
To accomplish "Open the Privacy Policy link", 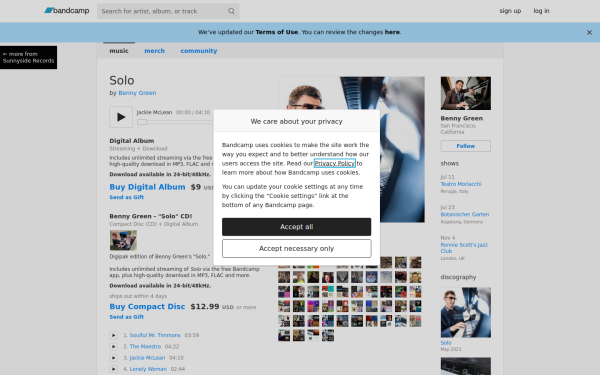I will (x=335, y=163).
